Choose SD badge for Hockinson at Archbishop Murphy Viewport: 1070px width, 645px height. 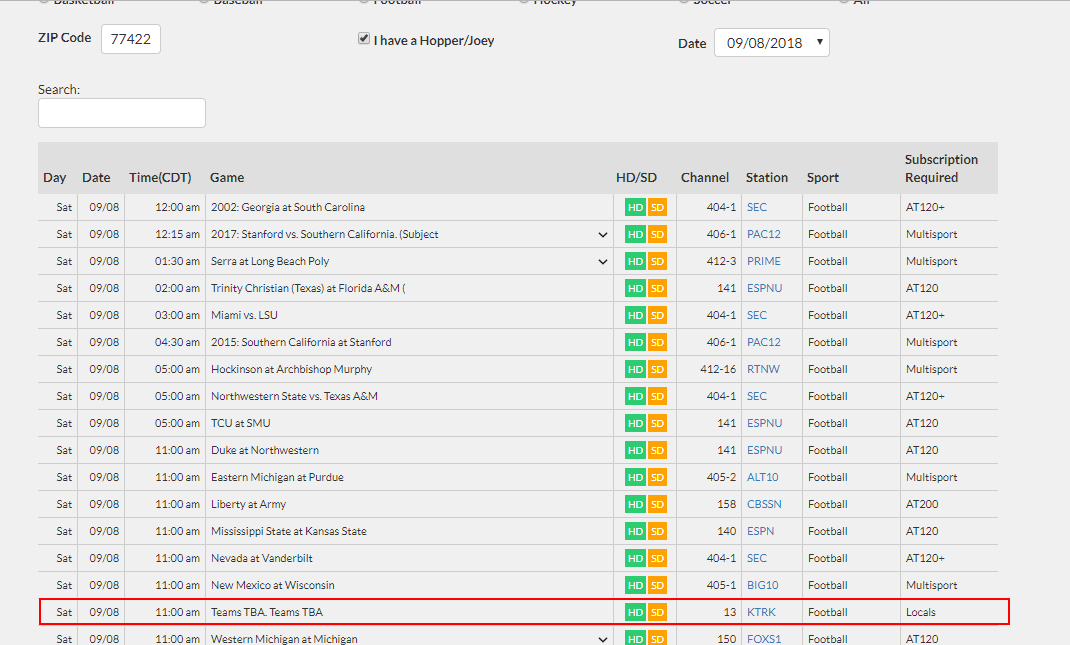point(657,369)
